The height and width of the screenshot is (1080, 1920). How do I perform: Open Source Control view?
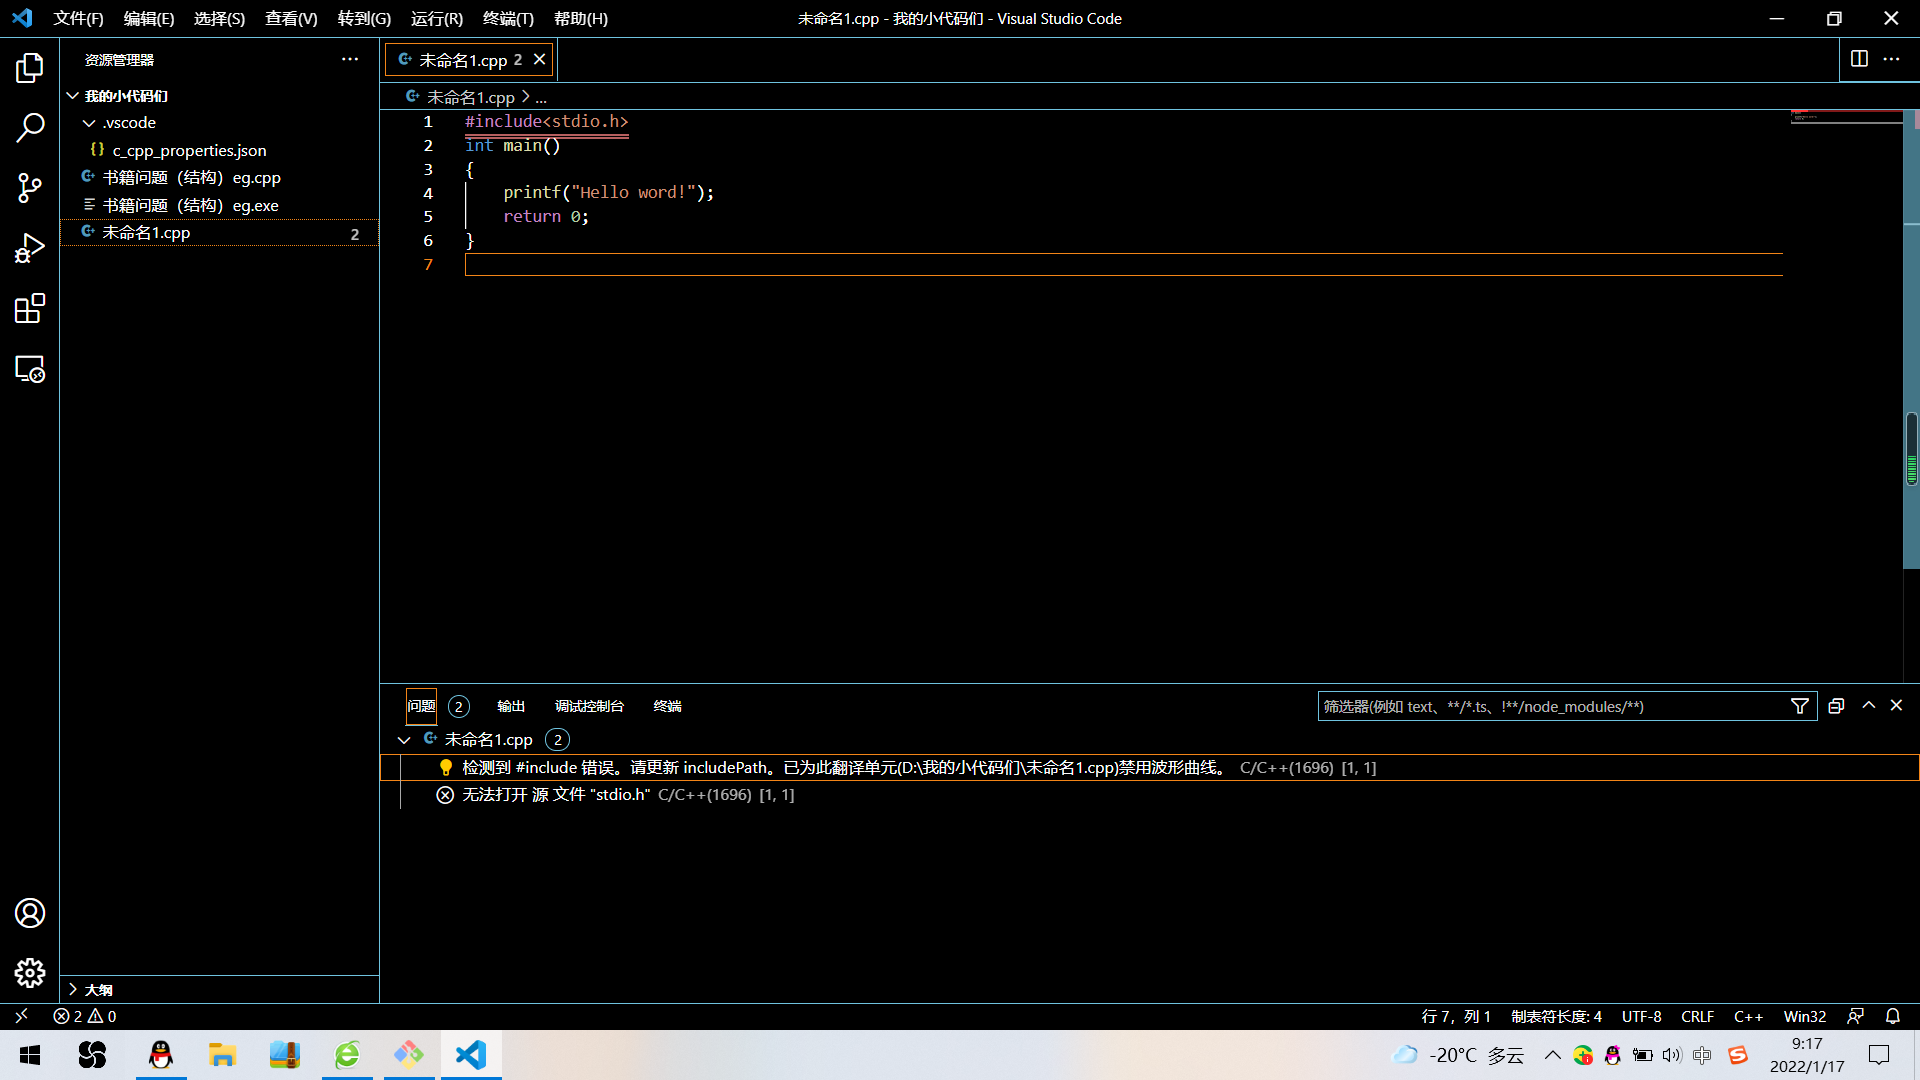pos(30,188)
